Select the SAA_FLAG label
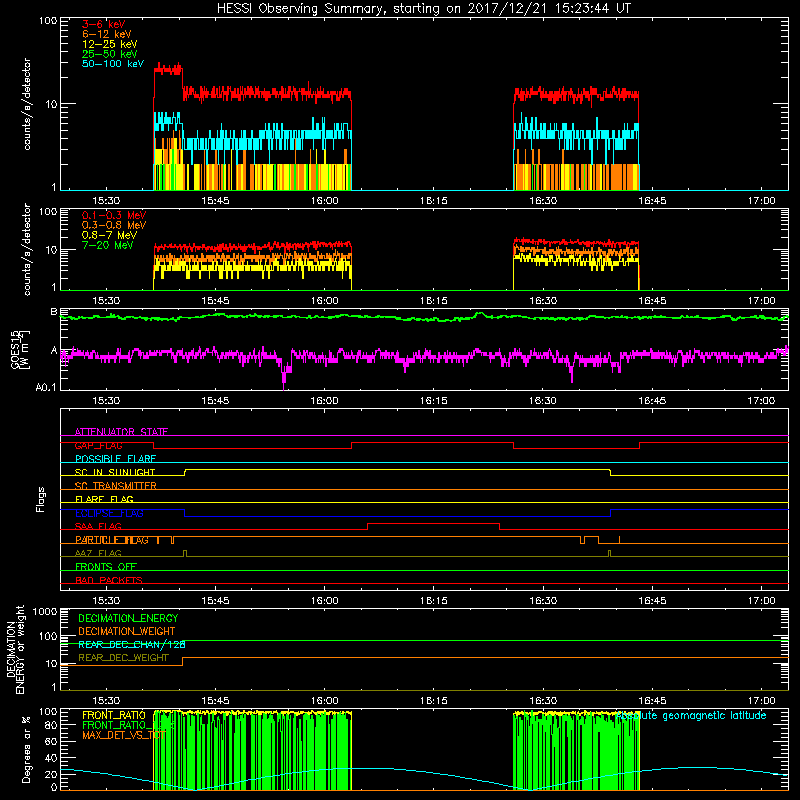This screenshot has height=800, width=800. 98,526
